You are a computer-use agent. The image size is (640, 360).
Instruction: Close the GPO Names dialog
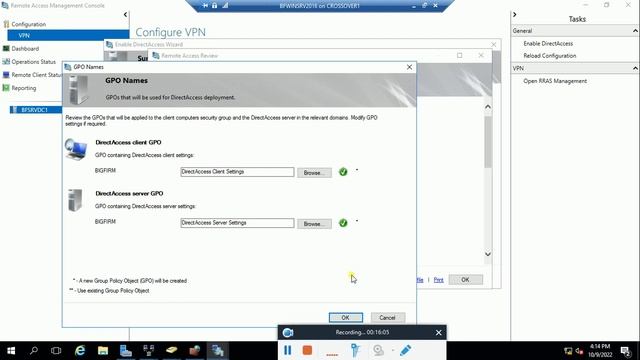tap(409, 67)
